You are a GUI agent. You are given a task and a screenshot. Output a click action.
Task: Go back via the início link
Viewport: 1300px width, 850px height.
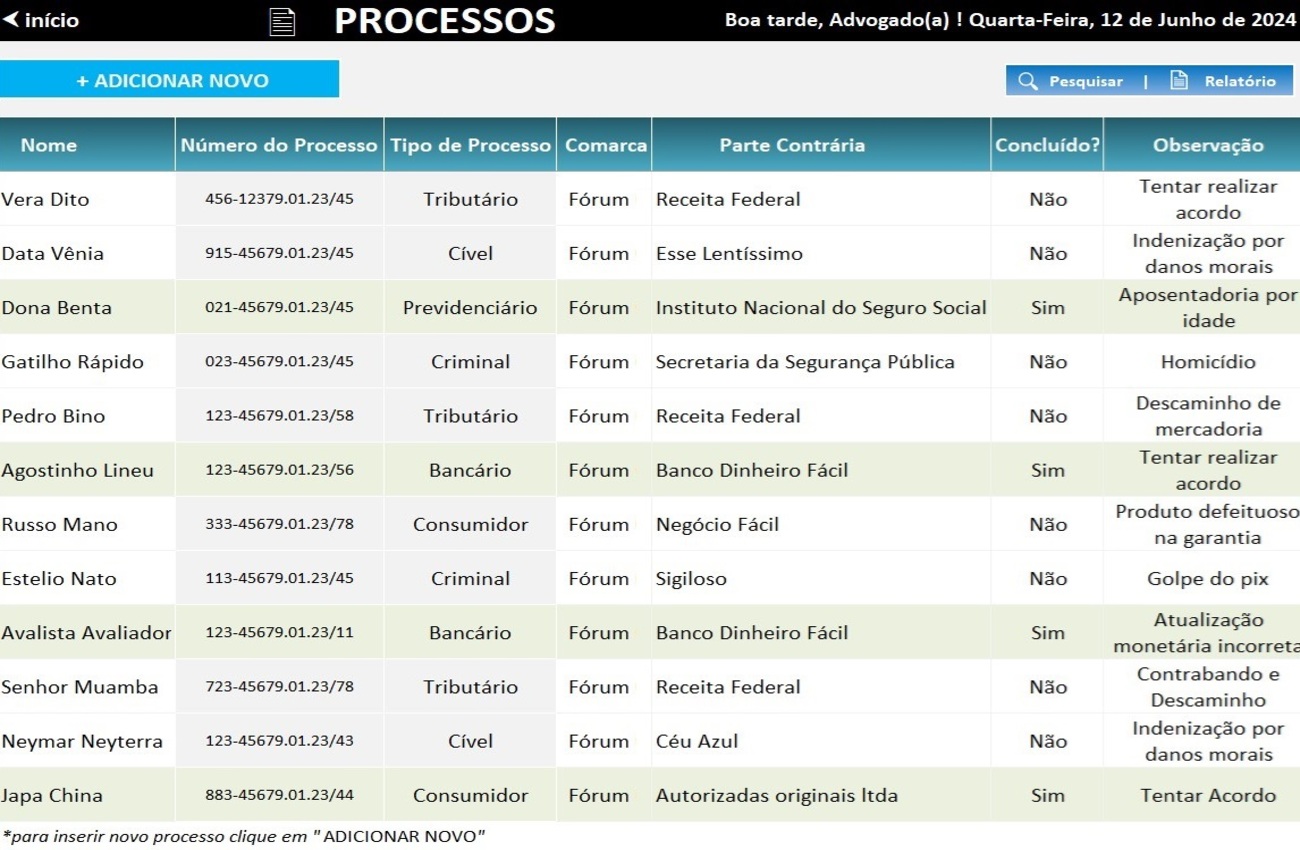click(51, 20)
